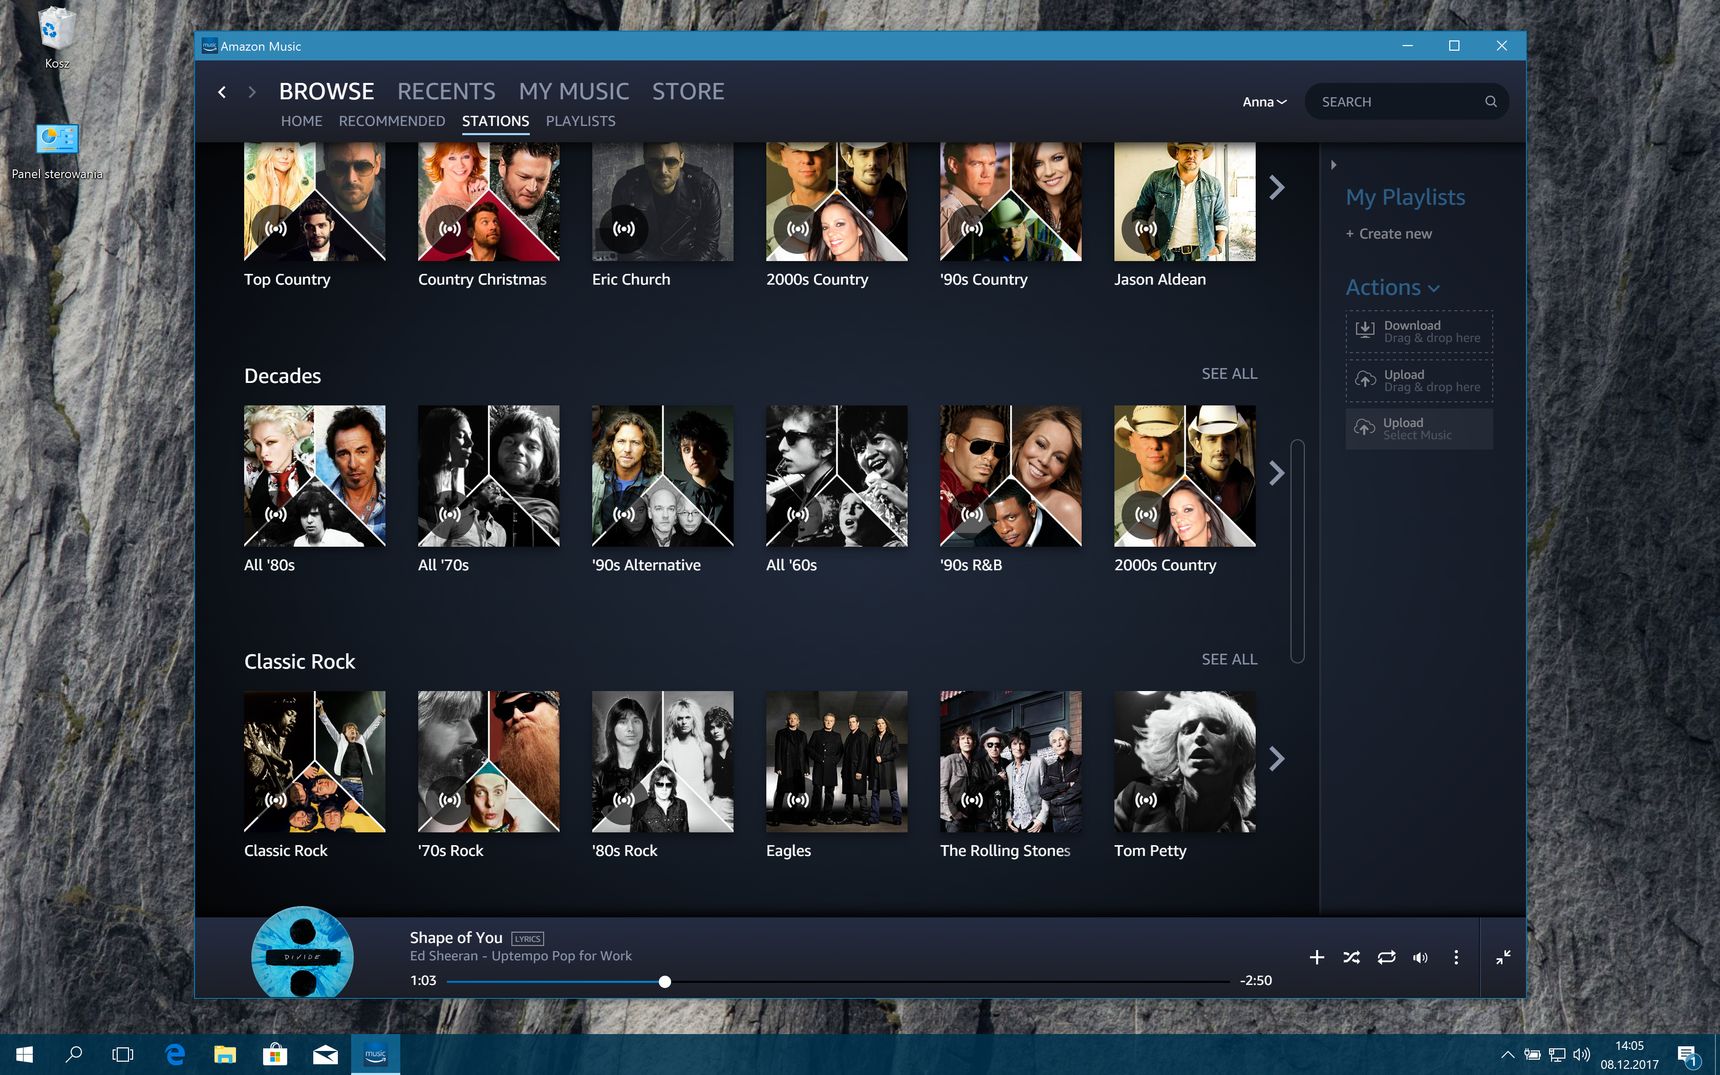This screenshot has height=1075, width=1720.
Task: Play the Jason Aldean station
Action: pyautogui.click(x=1146, y=229)
